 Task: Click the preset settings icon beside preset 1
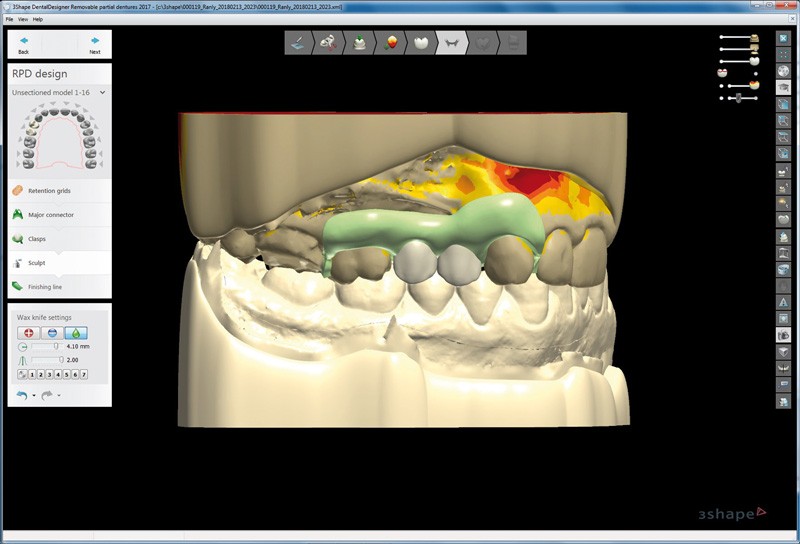click(x=22, y=375)
